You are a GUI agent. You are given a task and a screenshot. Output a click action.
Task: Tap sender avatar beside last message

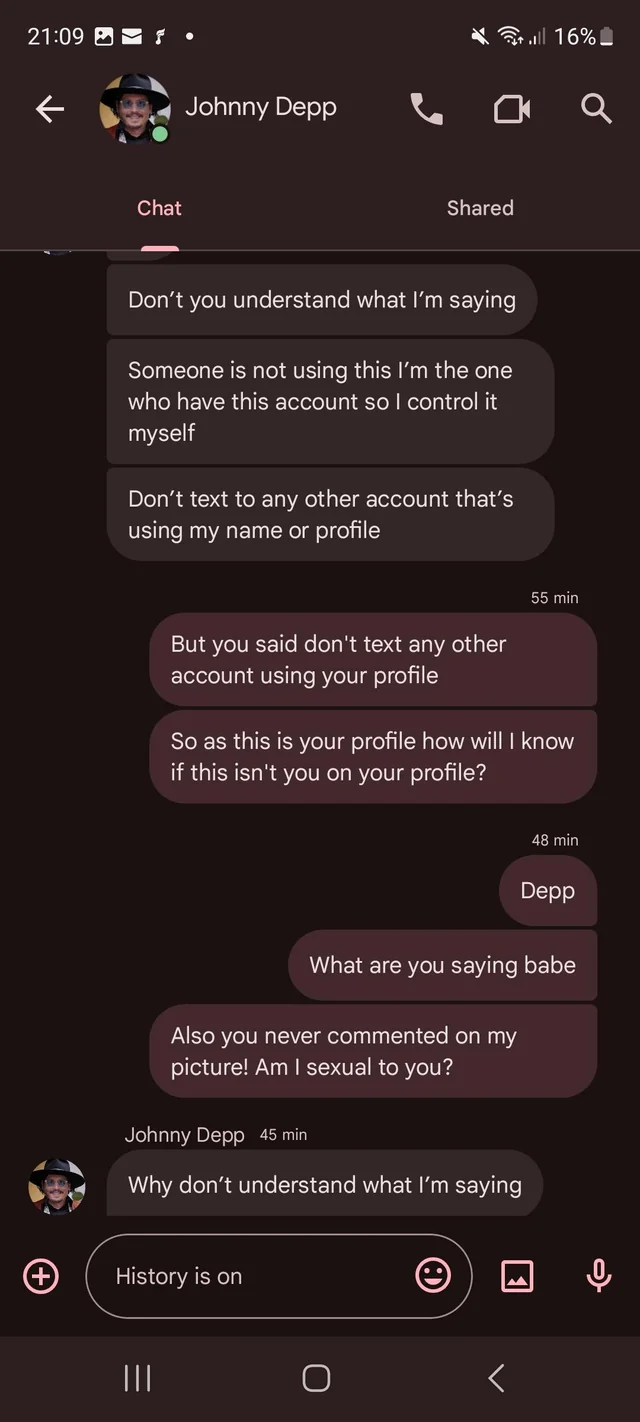[x=57, y=1186]
